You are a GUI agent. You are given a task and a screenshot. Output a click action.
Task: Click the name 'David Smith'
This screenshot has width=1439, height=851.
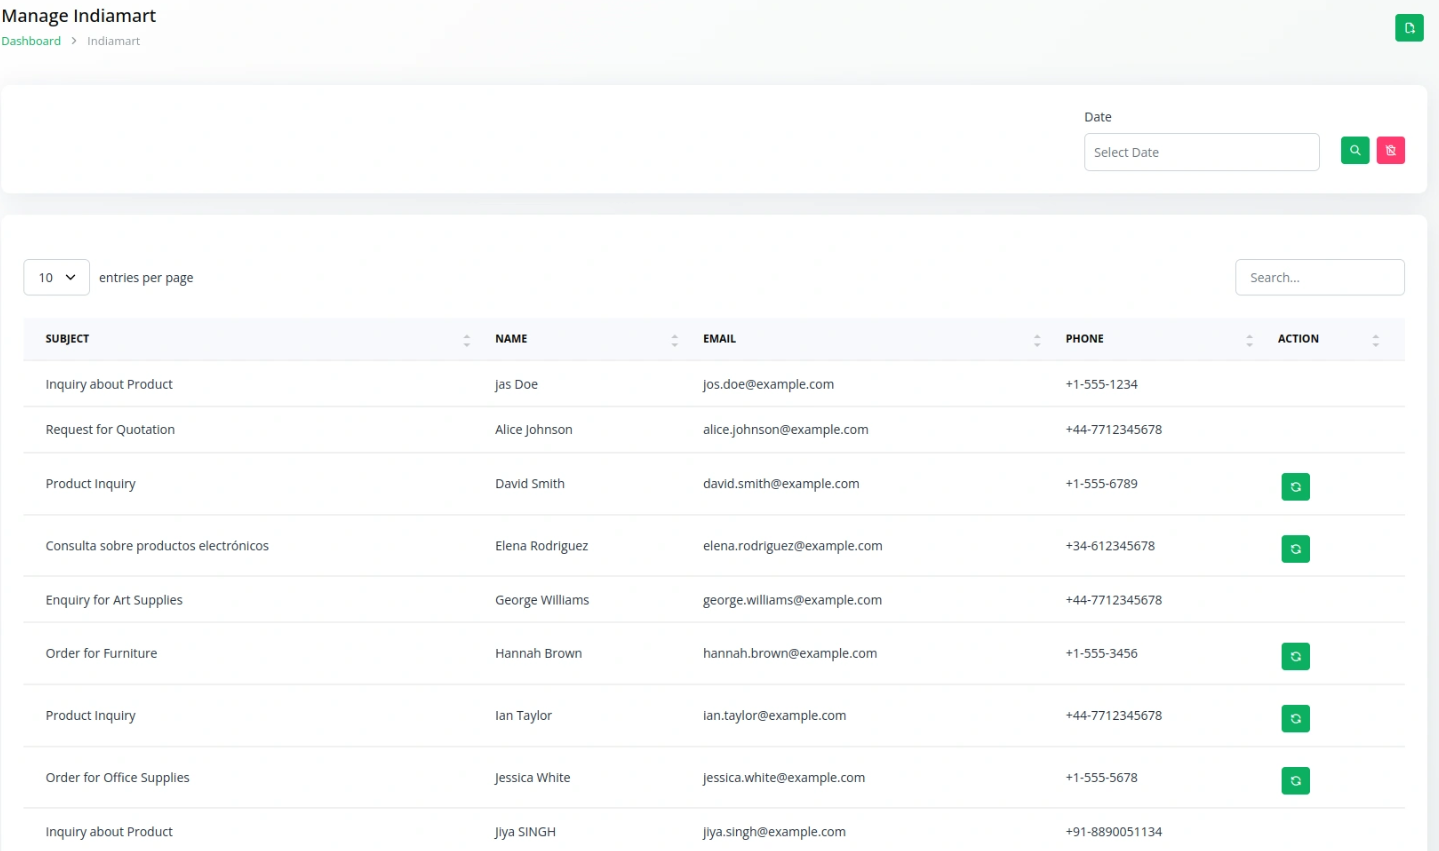(x=530, y=484)
